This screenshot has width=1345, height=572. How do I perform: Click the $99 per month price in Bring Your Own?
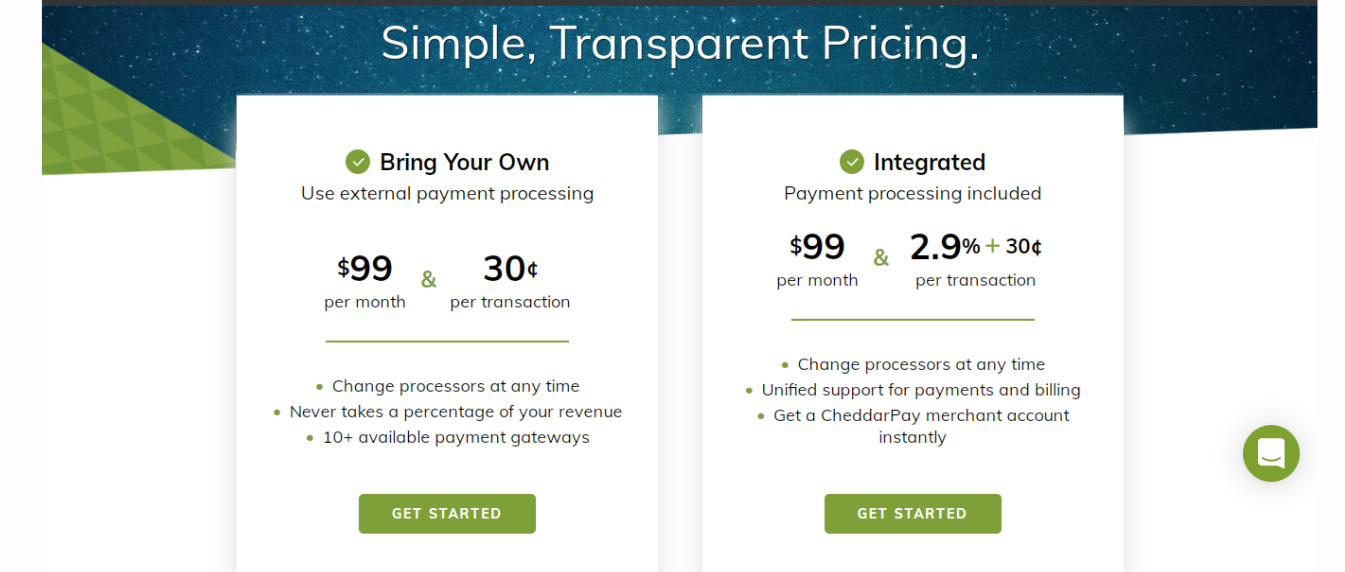(365, 280)
